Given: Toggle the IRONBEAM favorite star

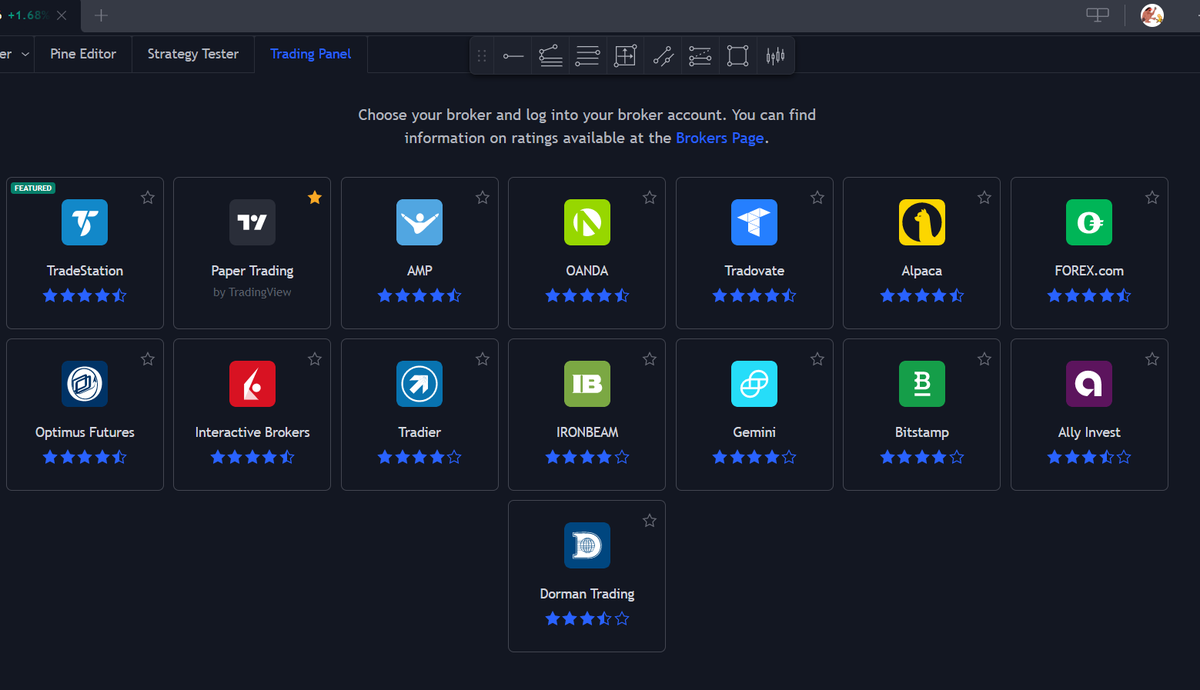Looking at the screenshot, I should [x=650, y=359].
